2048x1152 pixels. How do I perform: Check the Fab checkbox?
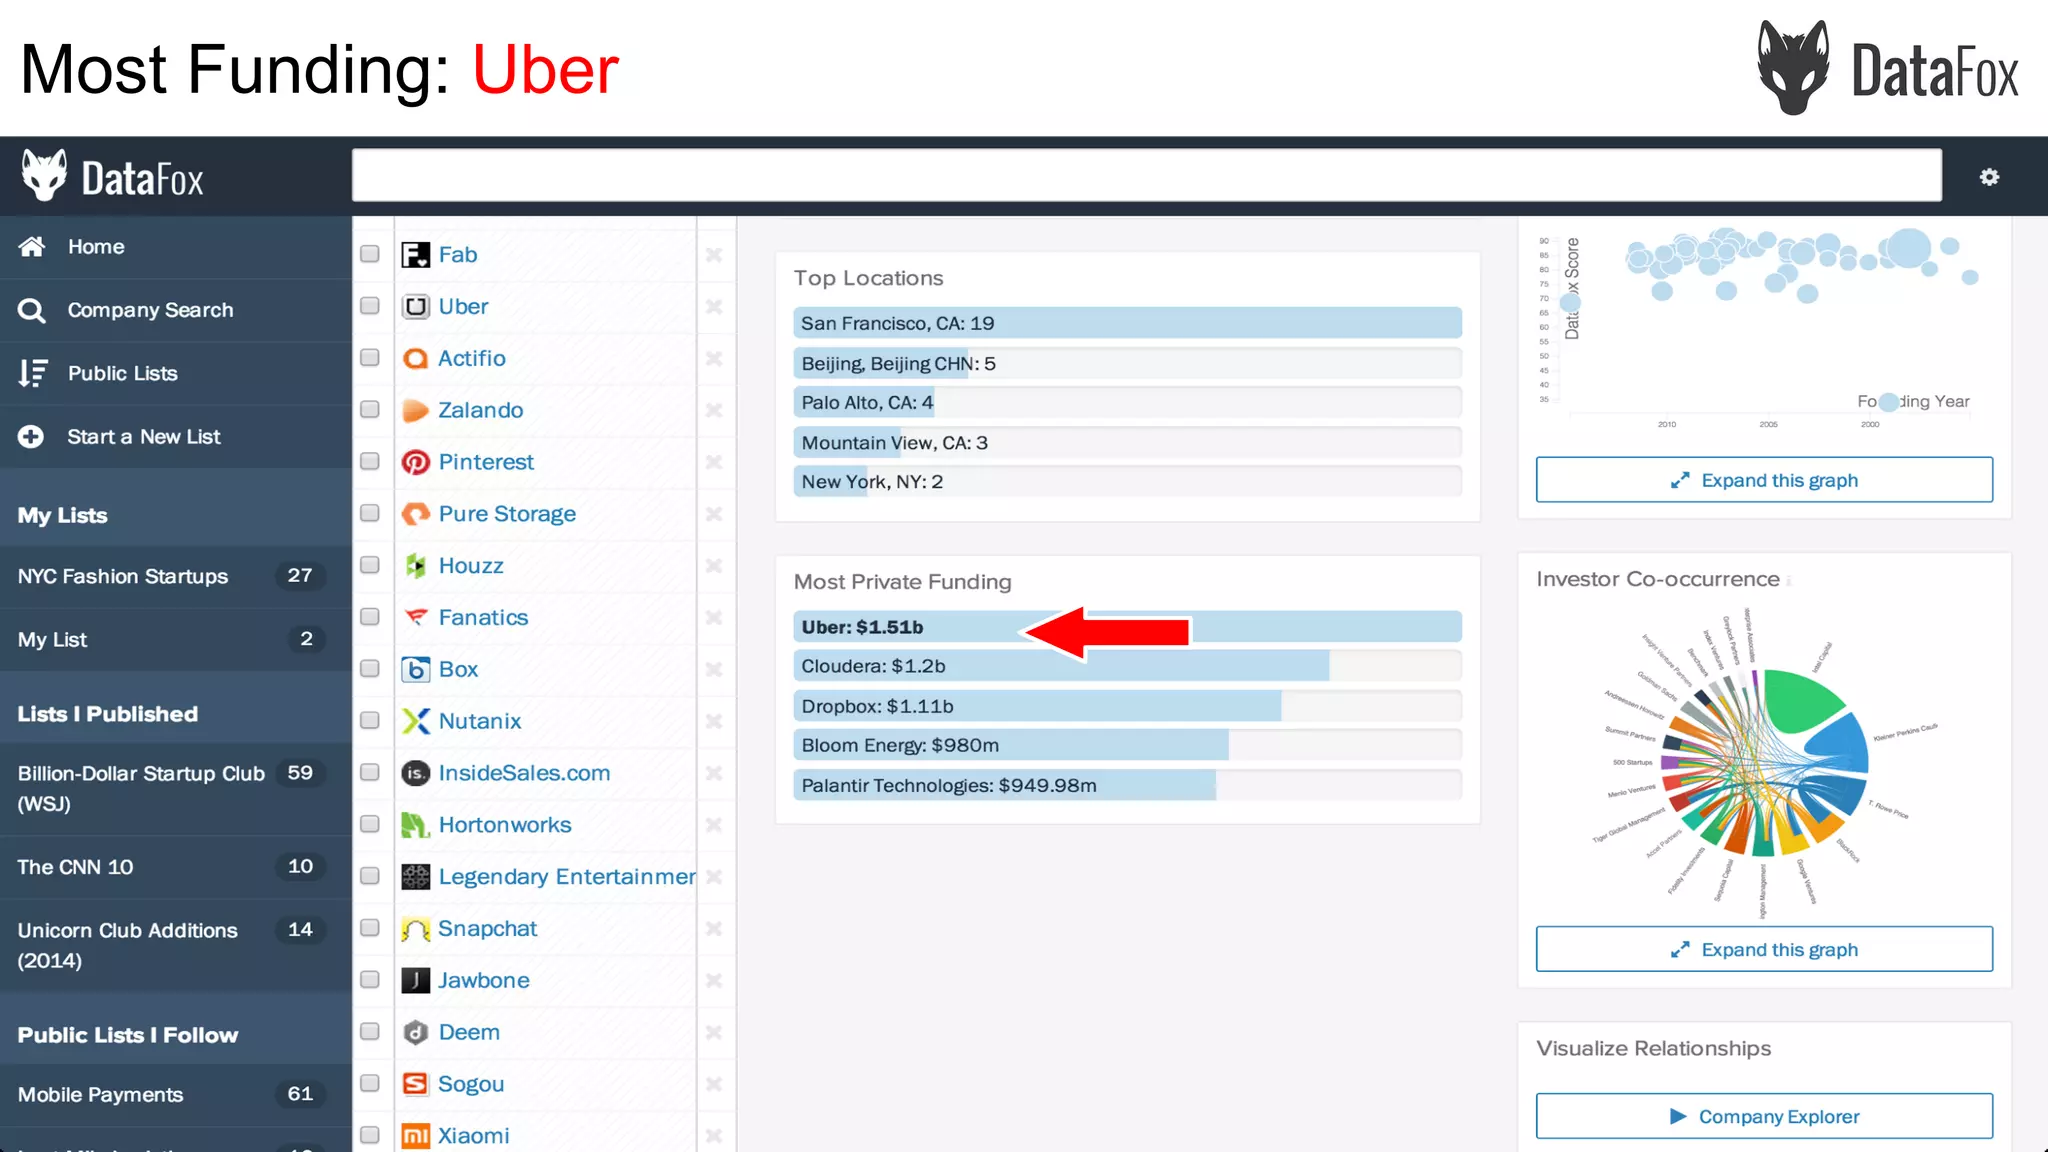[370, 254]
